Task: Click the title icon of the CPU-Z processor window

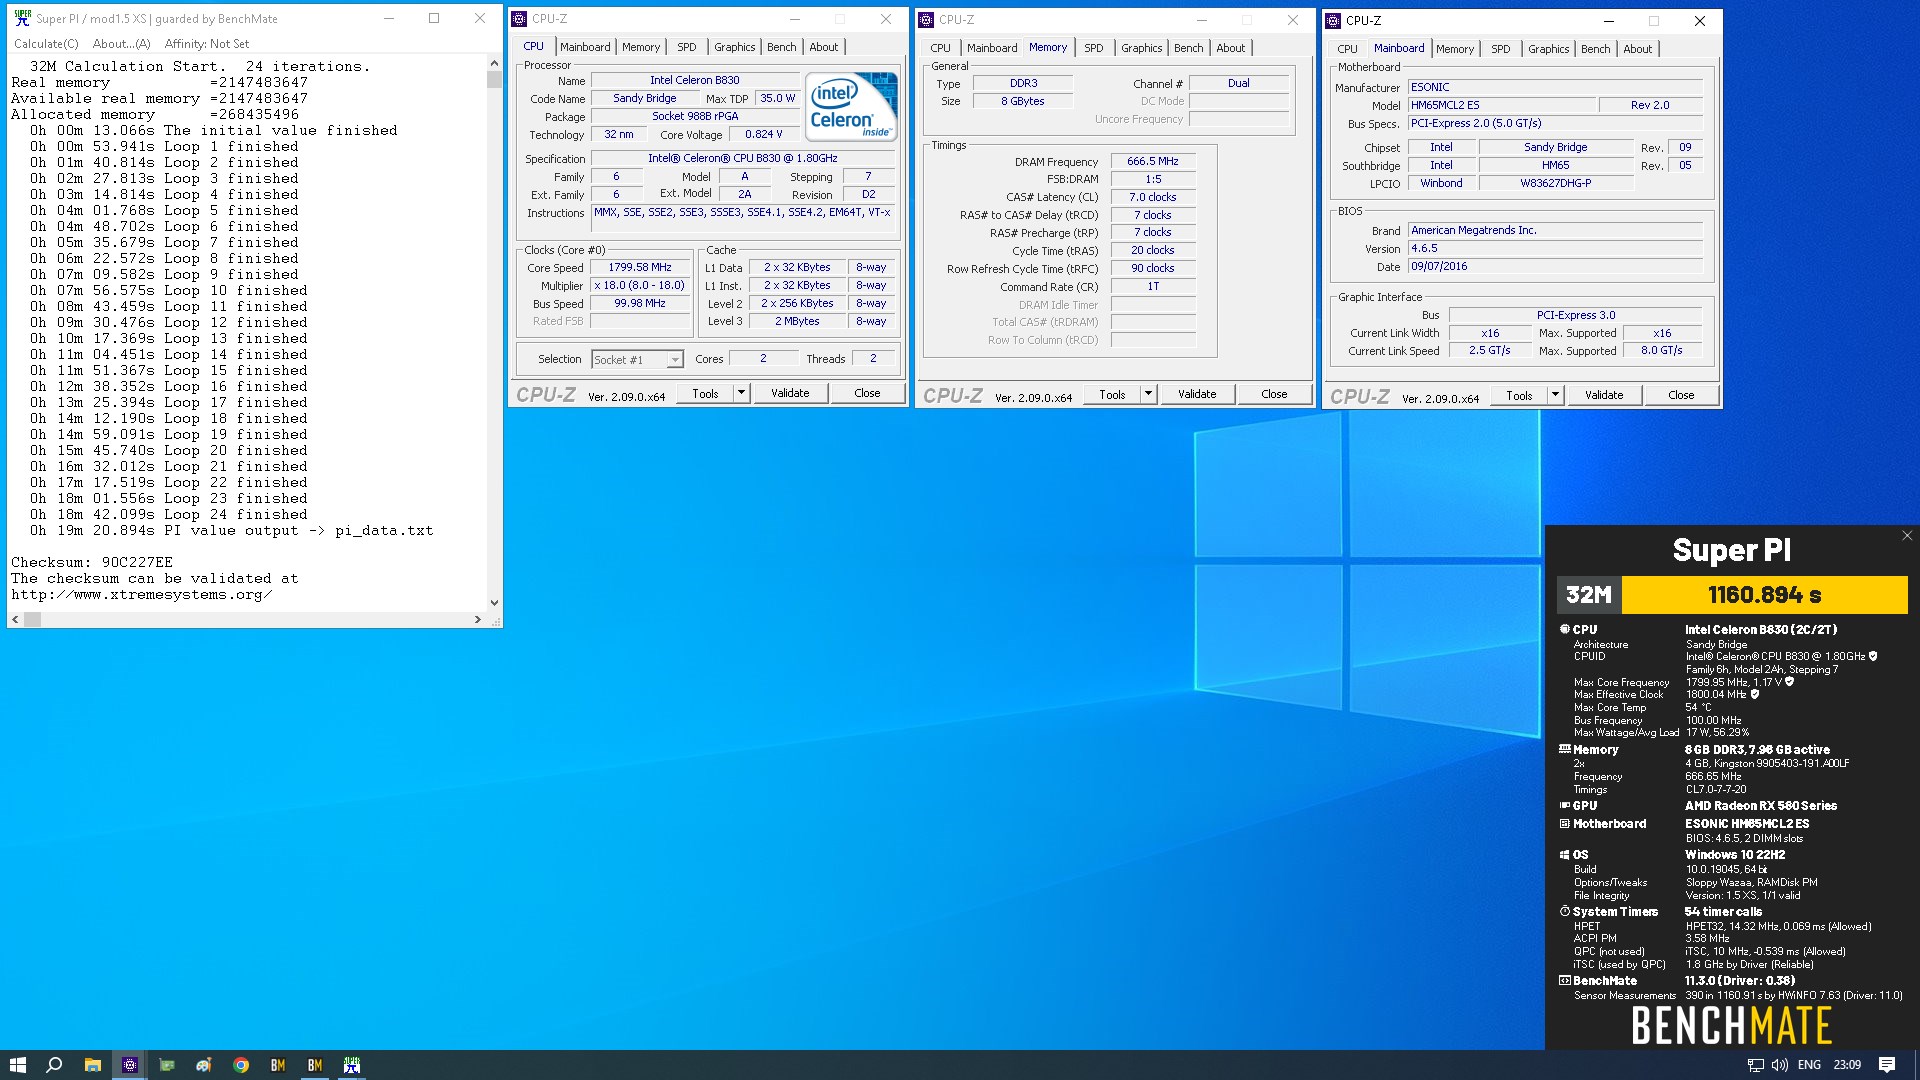Action: (x=519, y=19)
